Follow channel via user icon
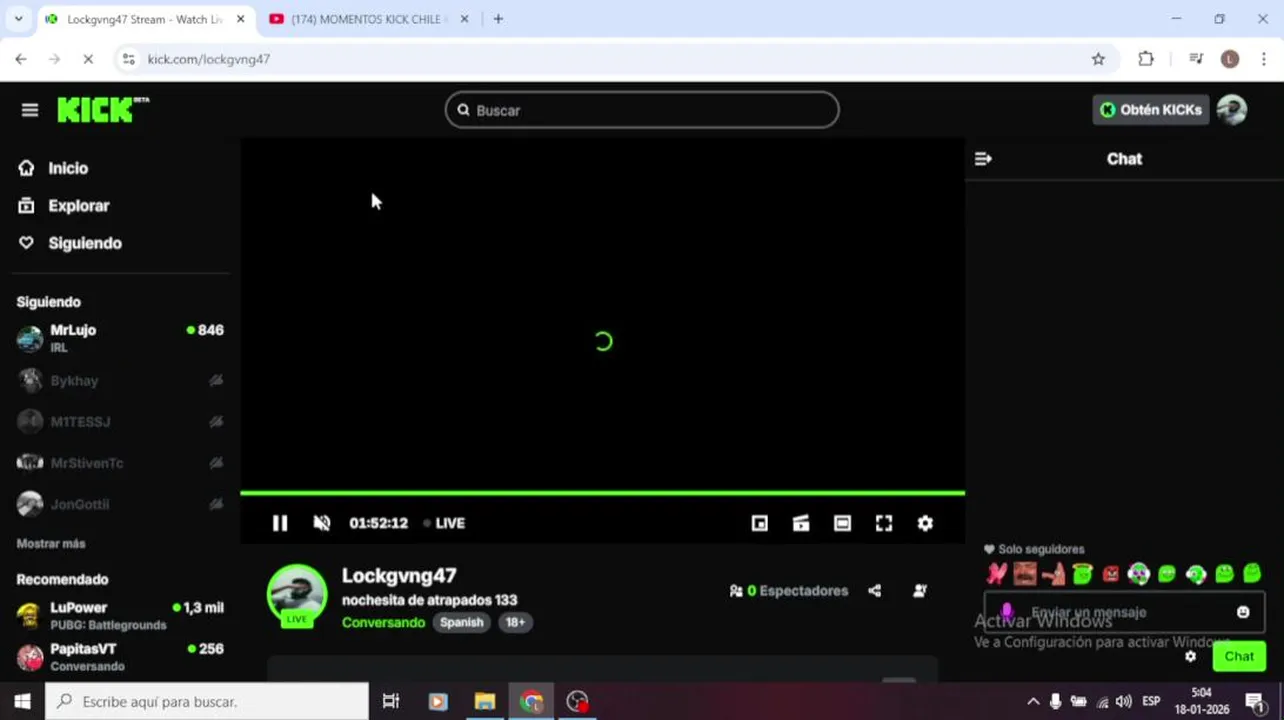 pos(920,591)
